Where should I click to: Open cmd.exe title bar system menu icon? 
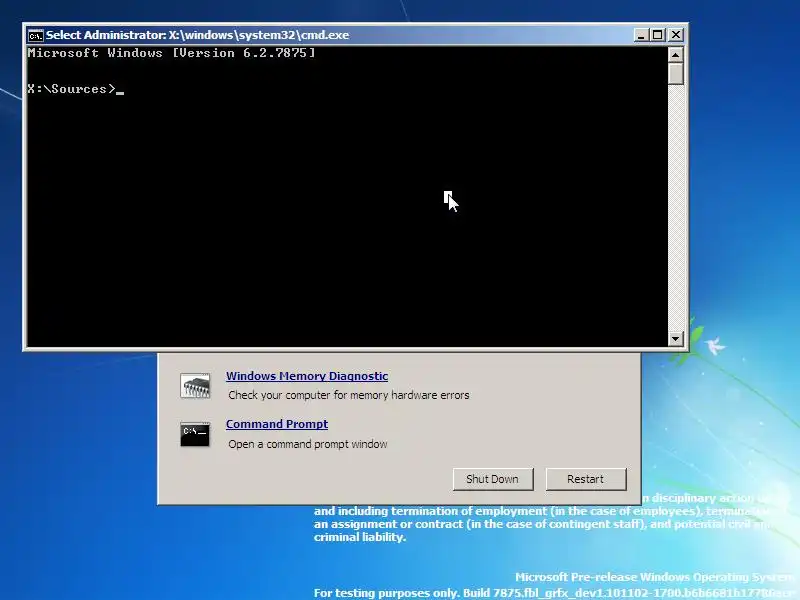click(x=36, y=35)
